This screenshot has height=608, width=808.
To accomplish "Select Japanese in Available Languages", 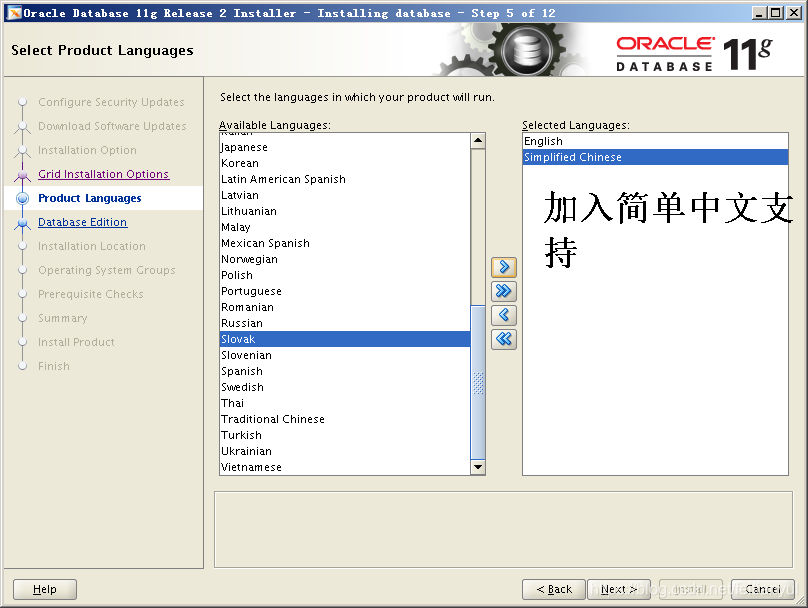I will [345, 147].
